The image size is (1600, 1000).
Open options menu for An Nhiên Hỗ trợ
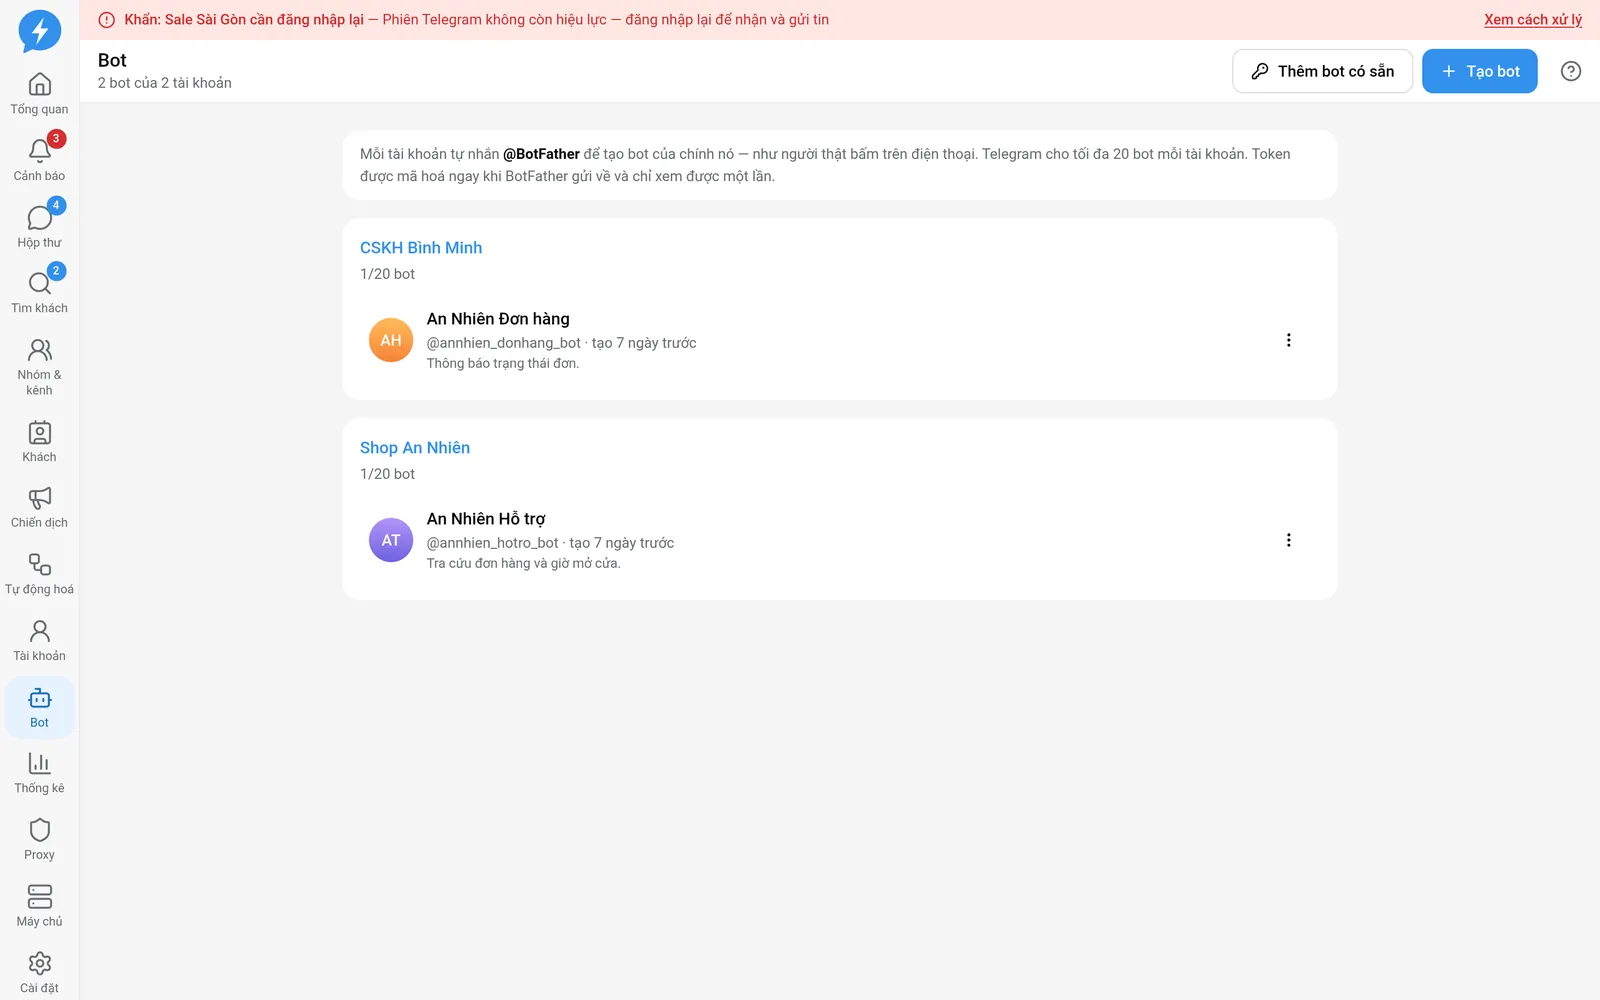(x=1288, y=540)
